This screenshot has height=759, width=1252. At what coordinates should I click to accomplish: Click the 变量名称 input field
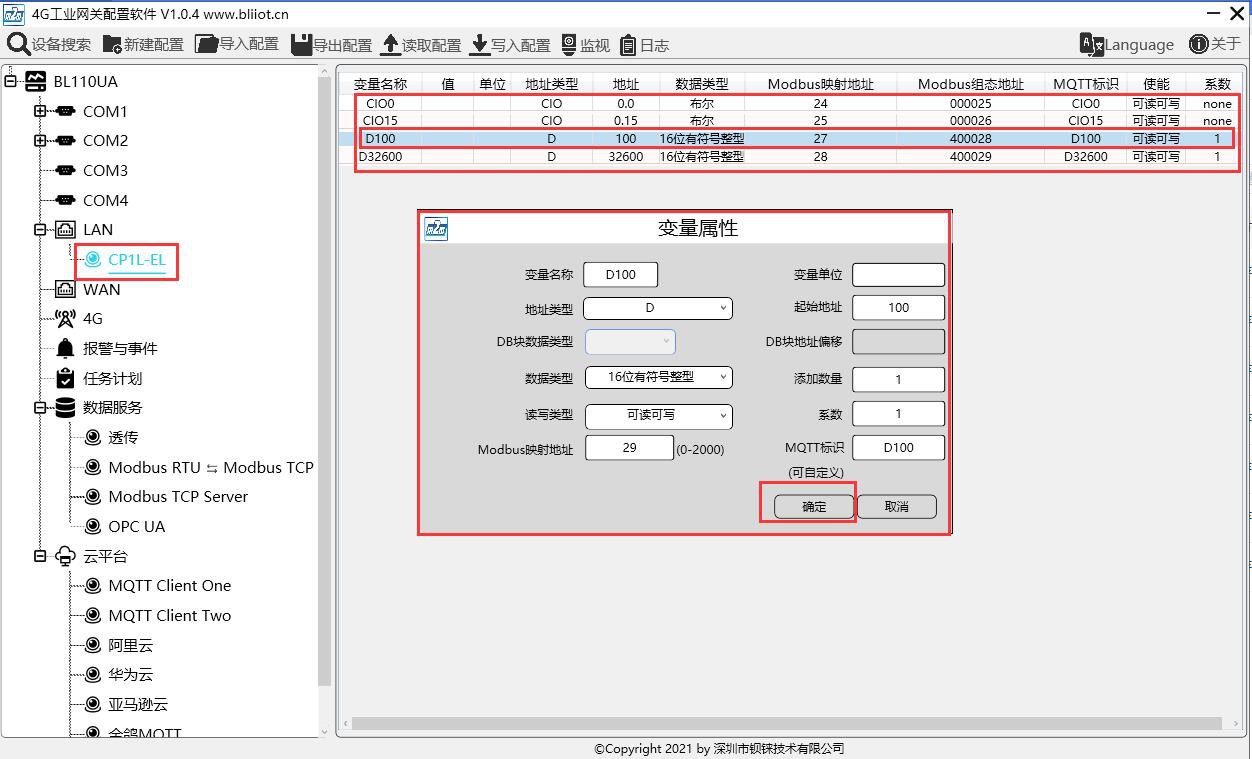click(x=621, y=274)
